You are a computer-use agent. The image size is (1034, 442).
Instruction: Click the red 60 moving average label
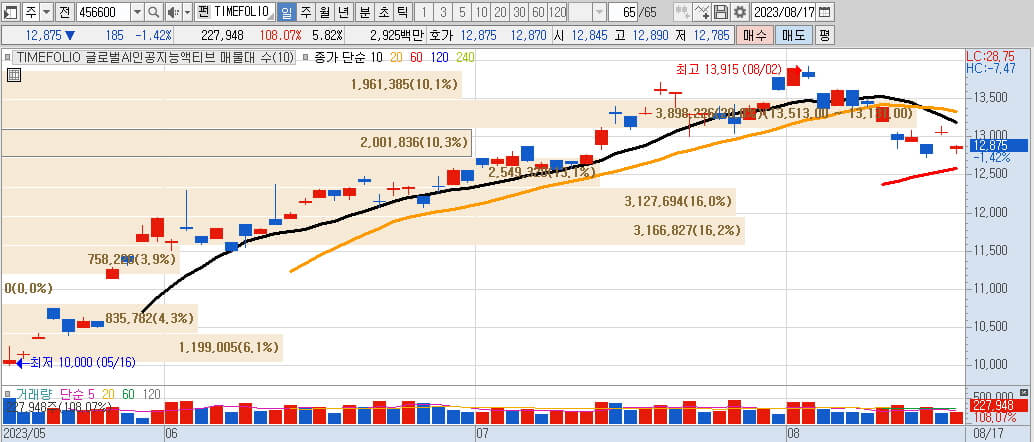pos(416,57)
